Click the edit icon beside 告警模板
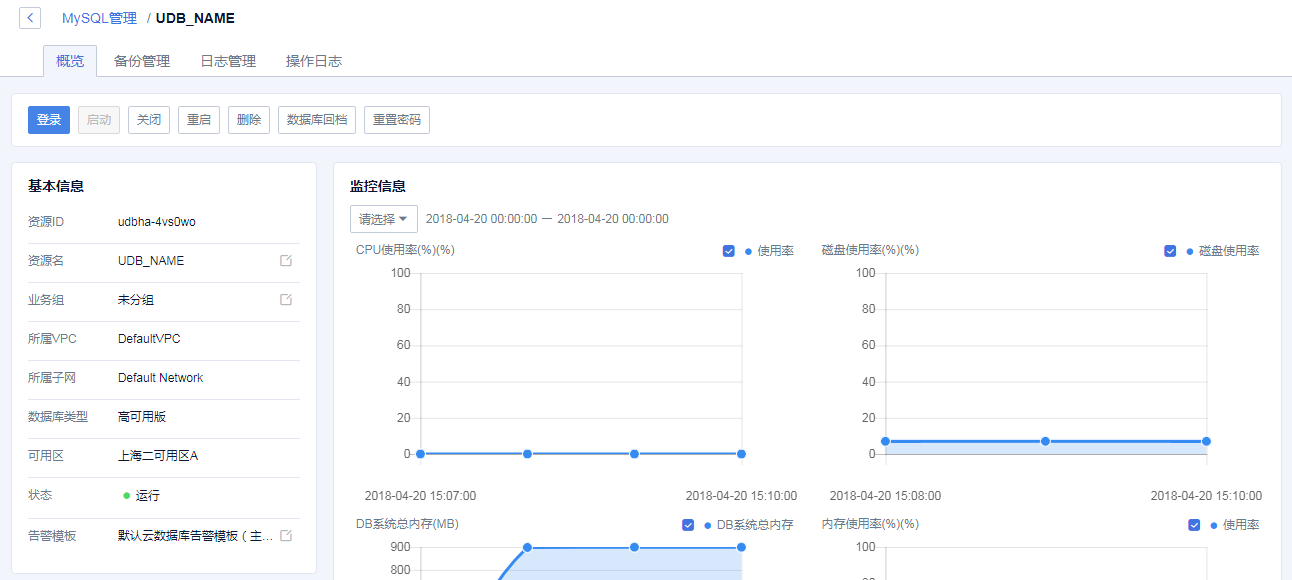This screenshot has height=580, width=1292. pos(286,535)
